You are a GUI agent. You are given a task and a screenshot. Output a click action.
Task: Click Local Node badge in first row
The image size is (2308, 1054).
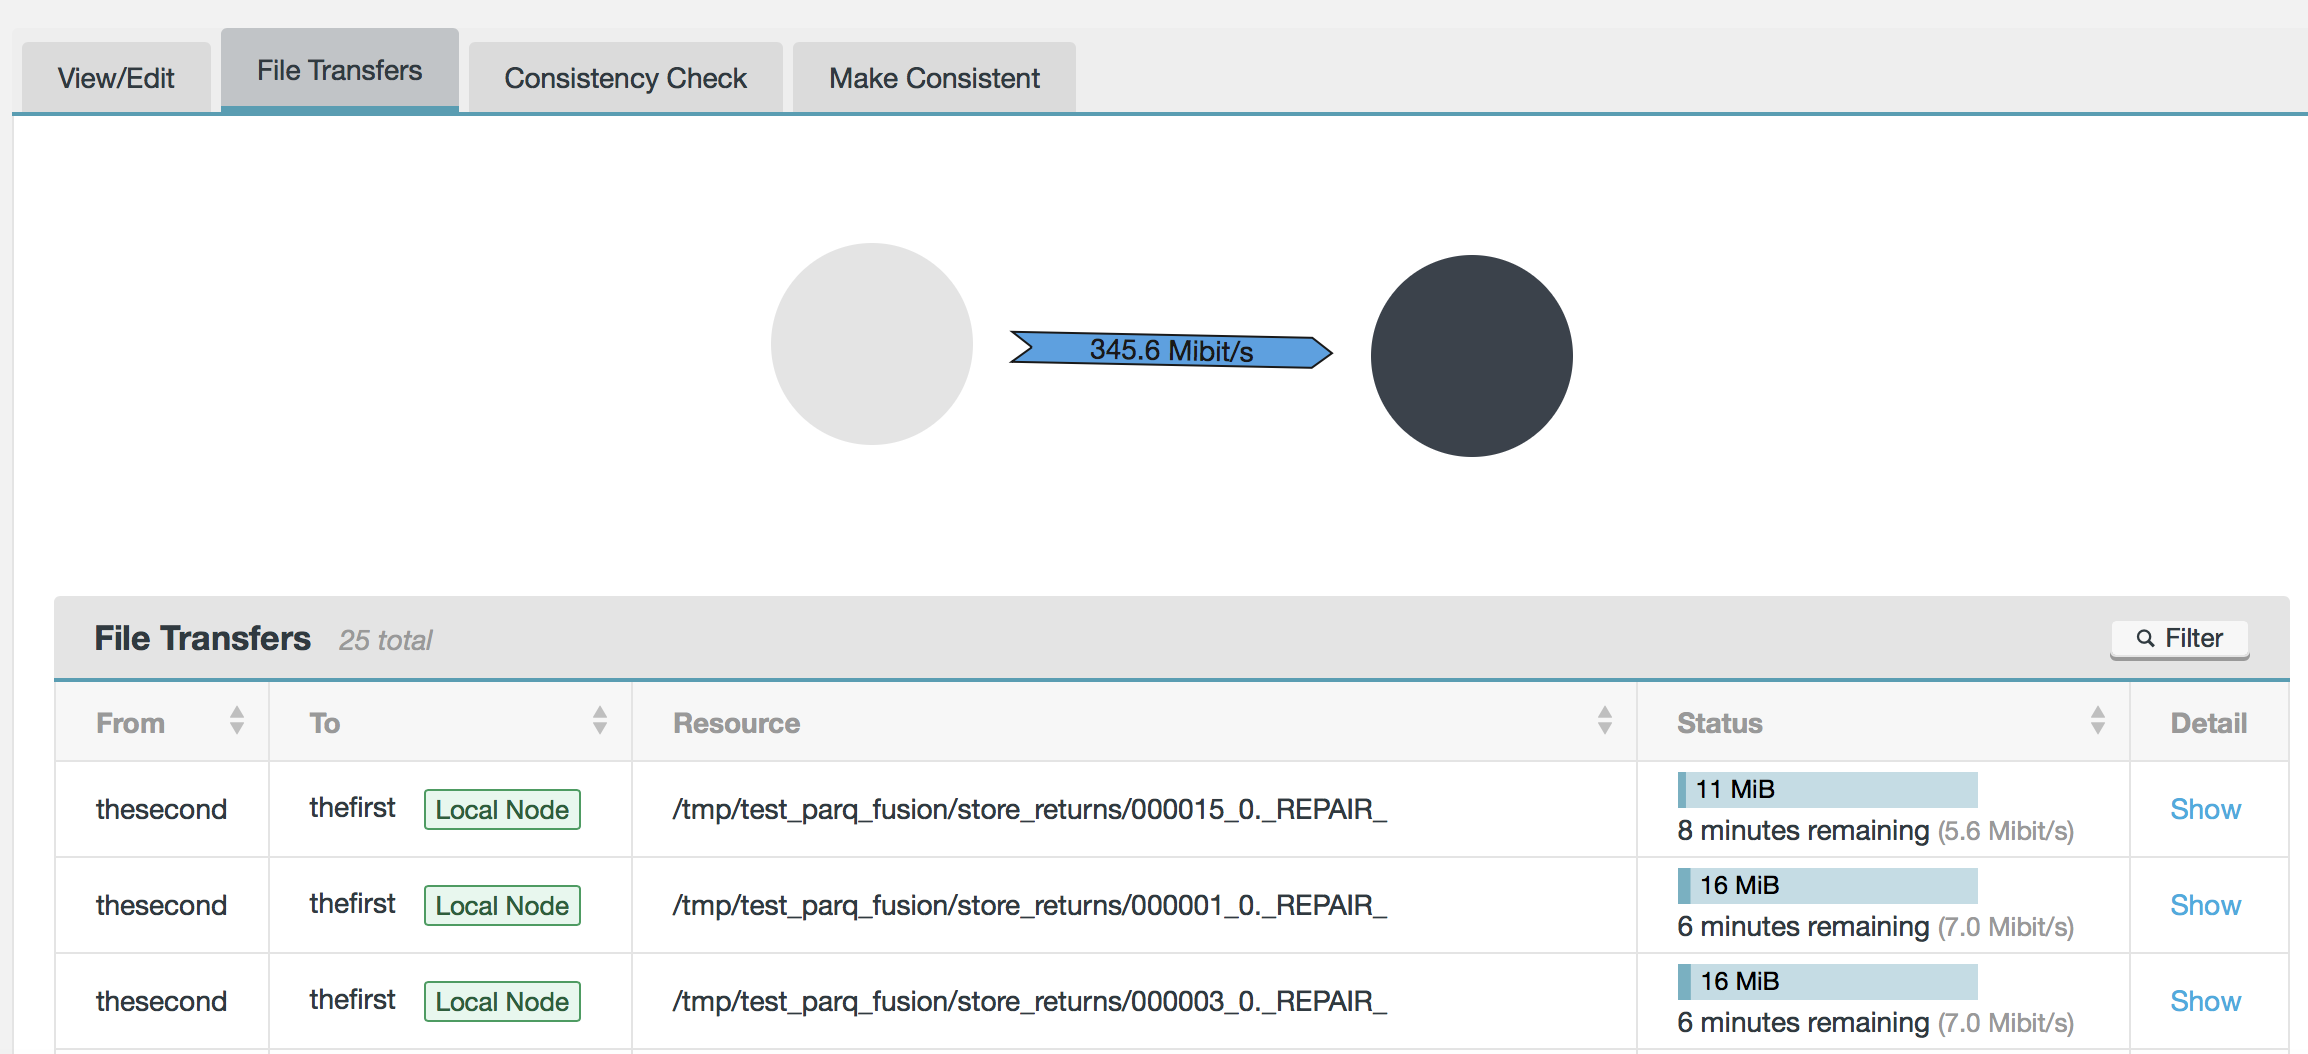502,809
